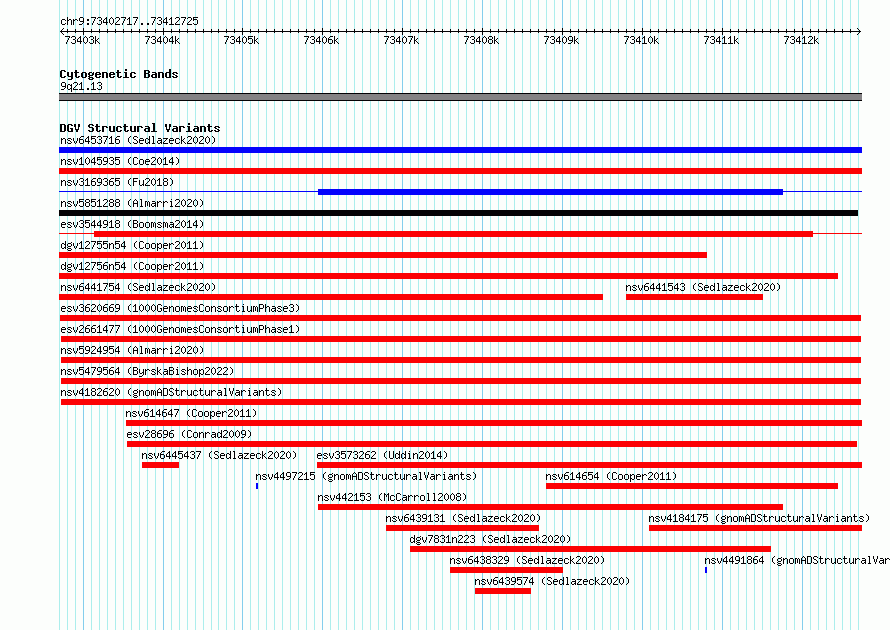Open nsv6441754 (Sedlazeck2020) label
The width and height of the screenshot is (890, 630).
[138, 287]
